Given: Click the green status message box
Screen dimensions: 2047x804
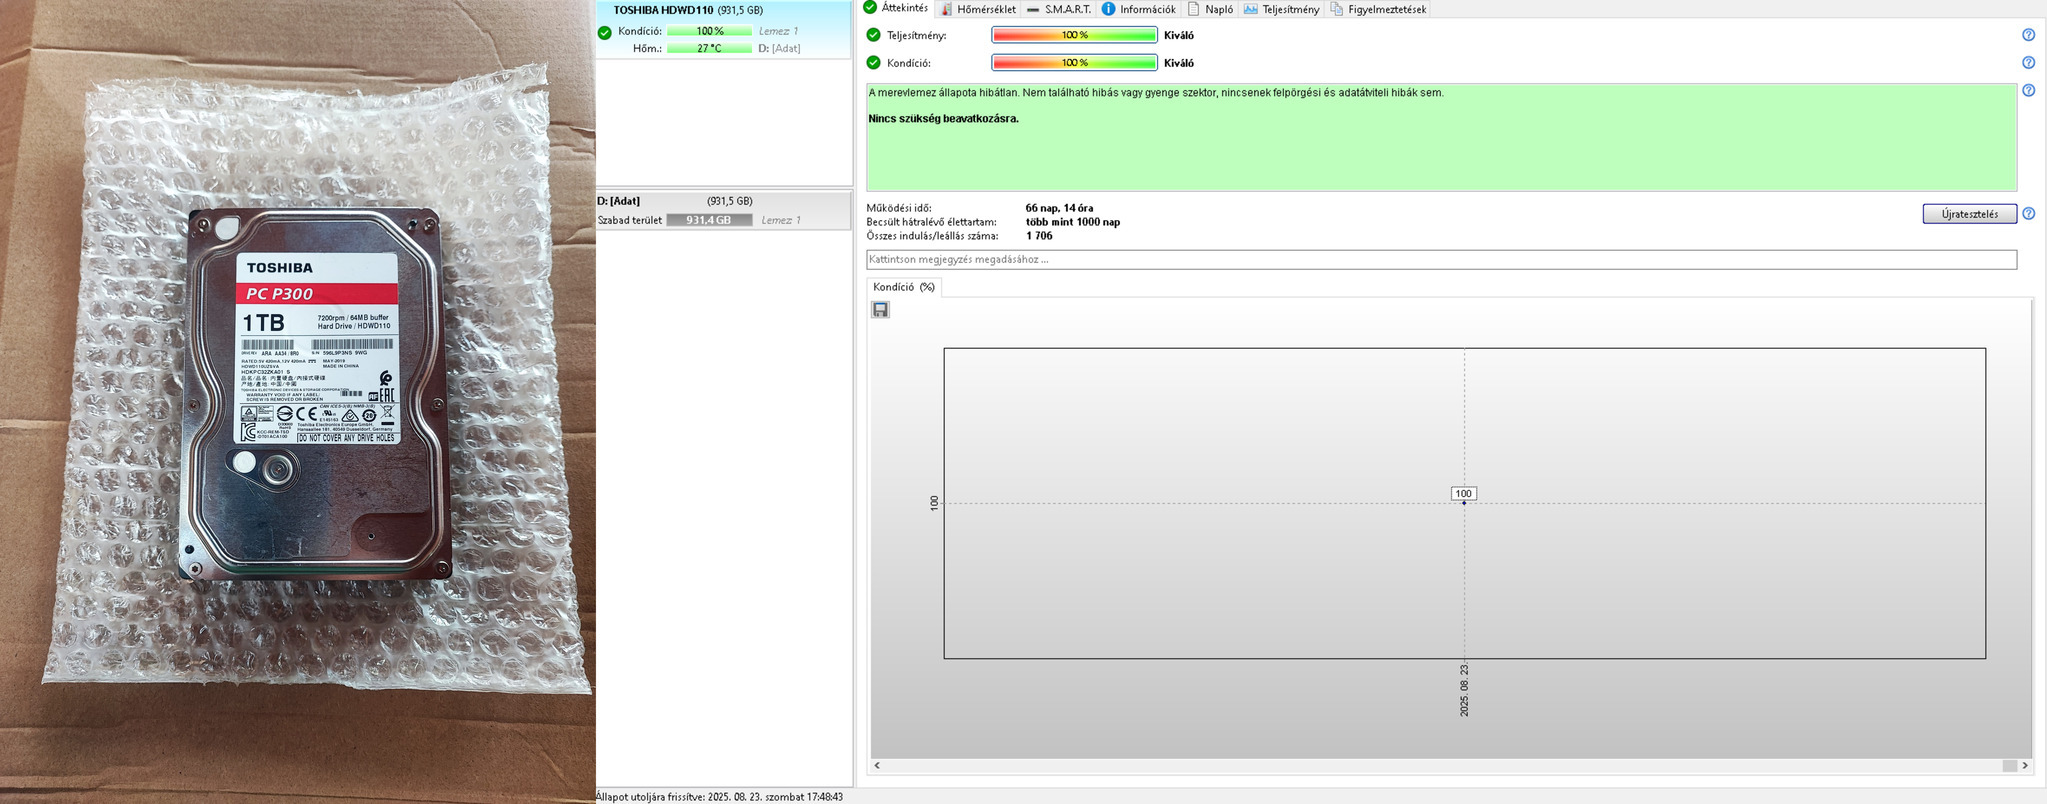Looking at the screenshot, I should click(x=1441, y=137).
